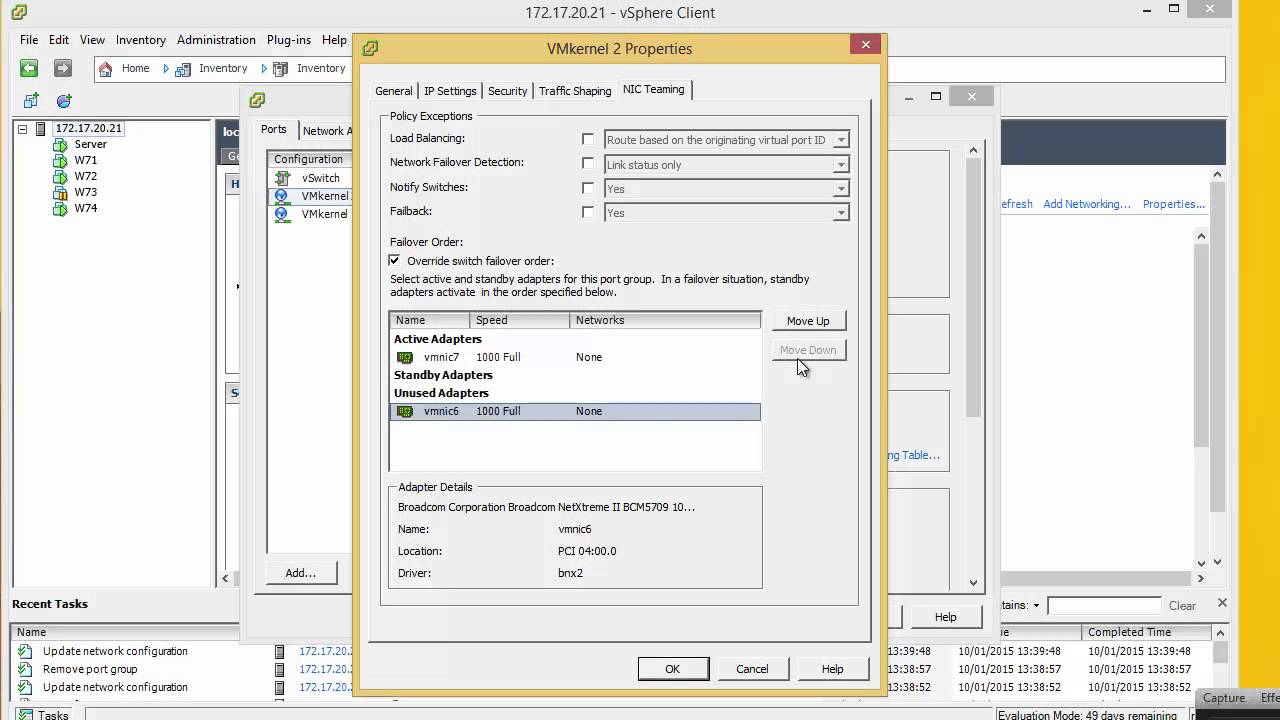
Task: Open the Inventory menu
Action: tap(141, 40)
